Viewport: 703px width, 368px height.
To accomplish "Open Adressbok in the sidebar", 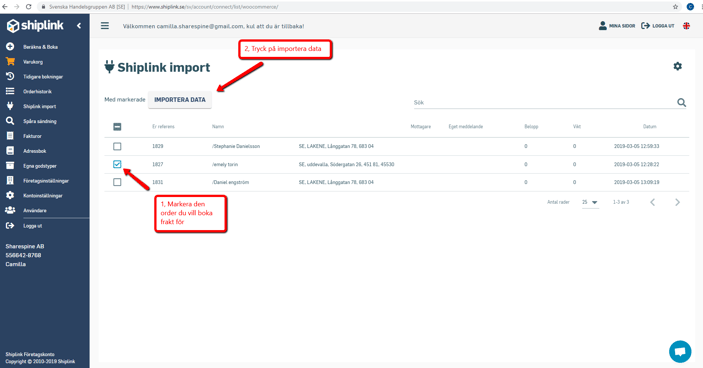I will (35, 152).
